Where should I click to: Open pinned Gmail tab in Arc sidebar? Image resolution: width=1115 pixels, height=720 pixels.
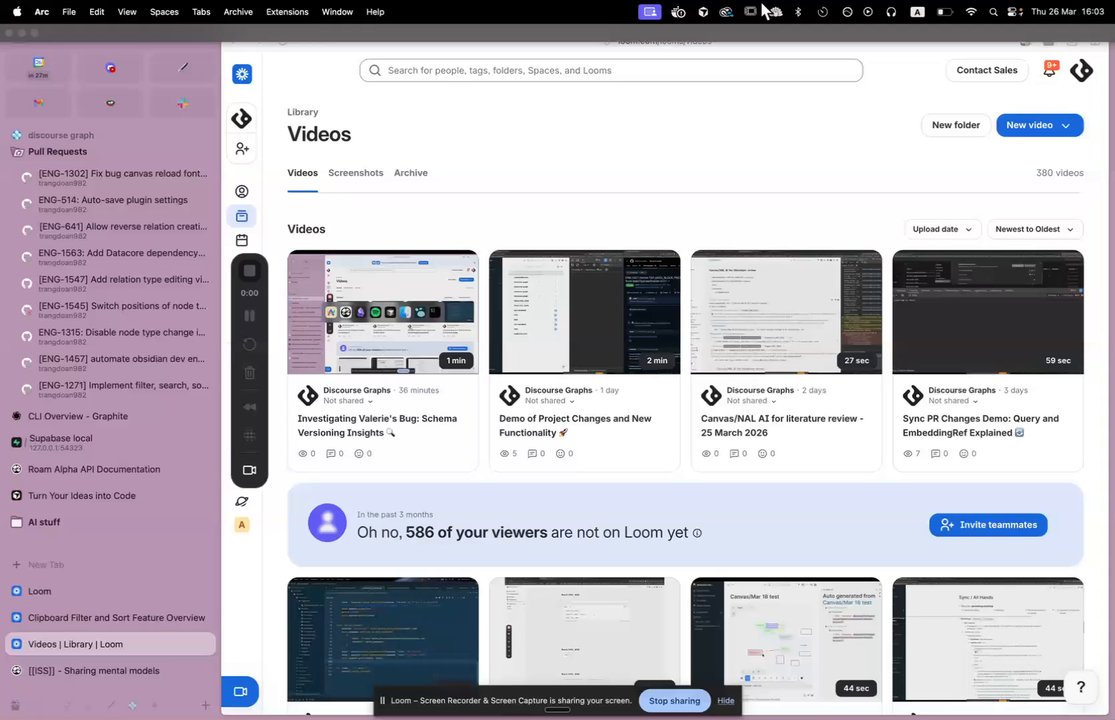pyautogui.click(x=38, y=103)
